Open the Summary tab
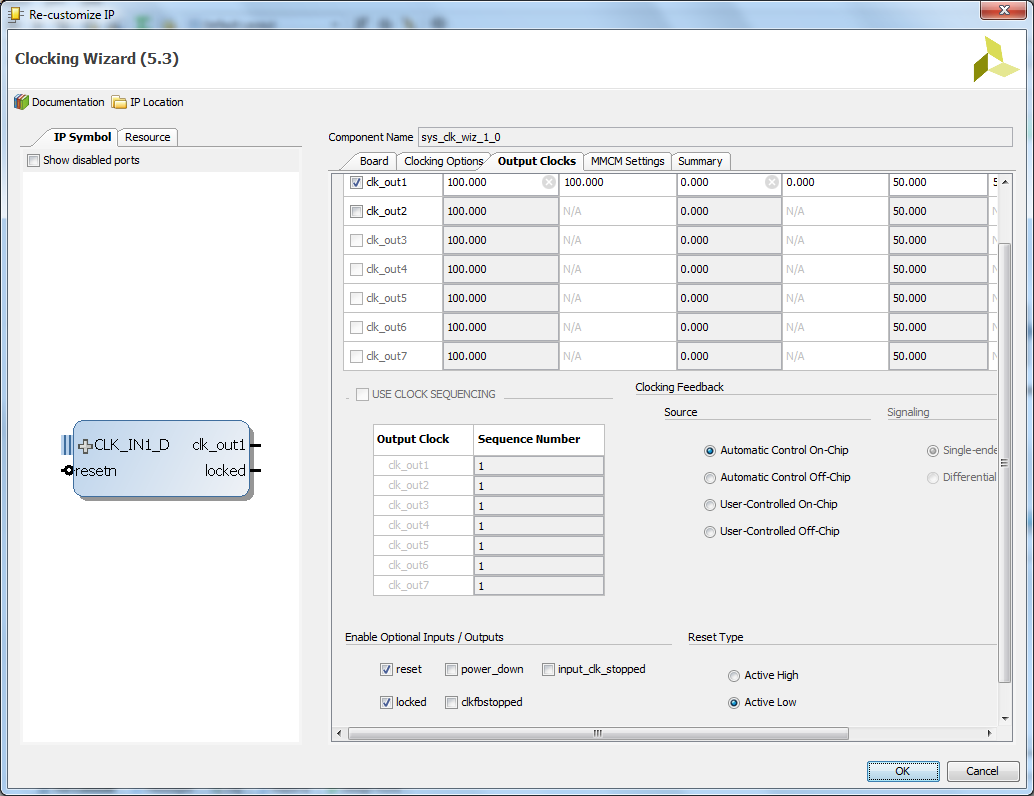 700,161
